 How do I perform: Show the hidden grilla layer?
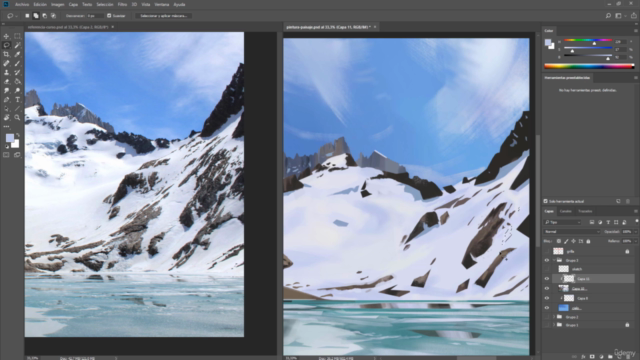547,251
